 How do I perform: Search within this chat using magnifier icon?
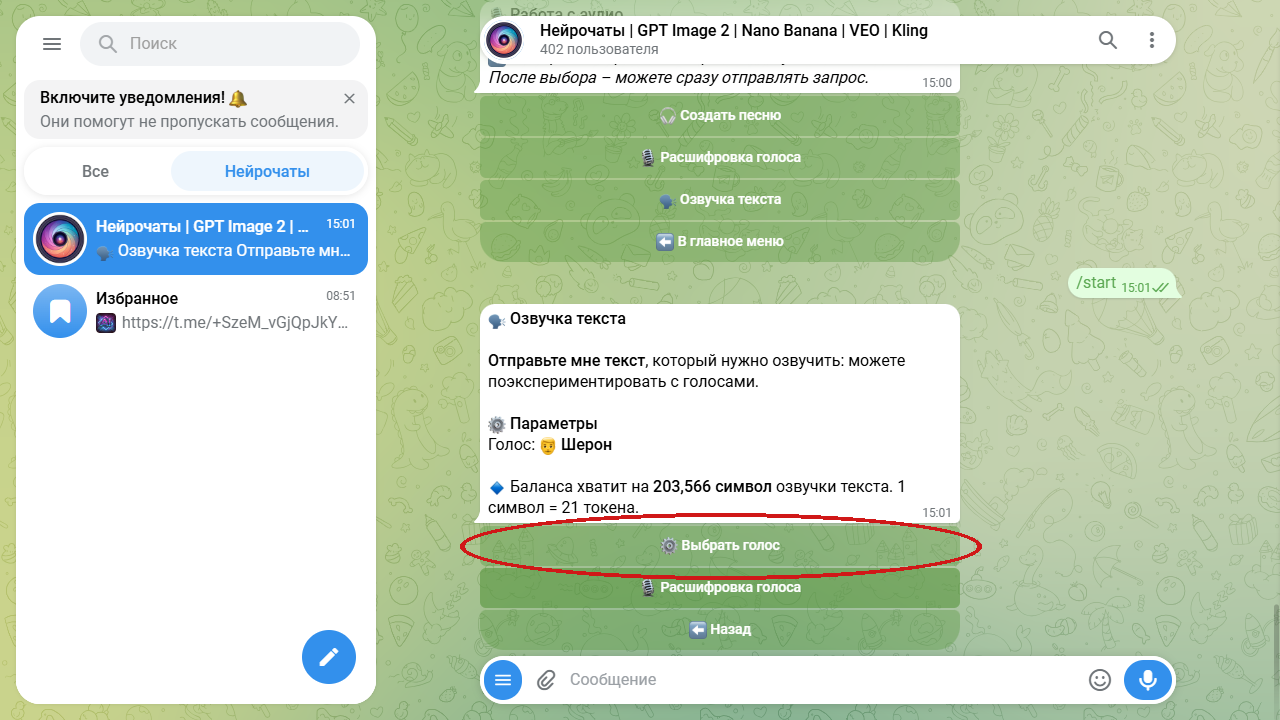(x=1108, y=40)
